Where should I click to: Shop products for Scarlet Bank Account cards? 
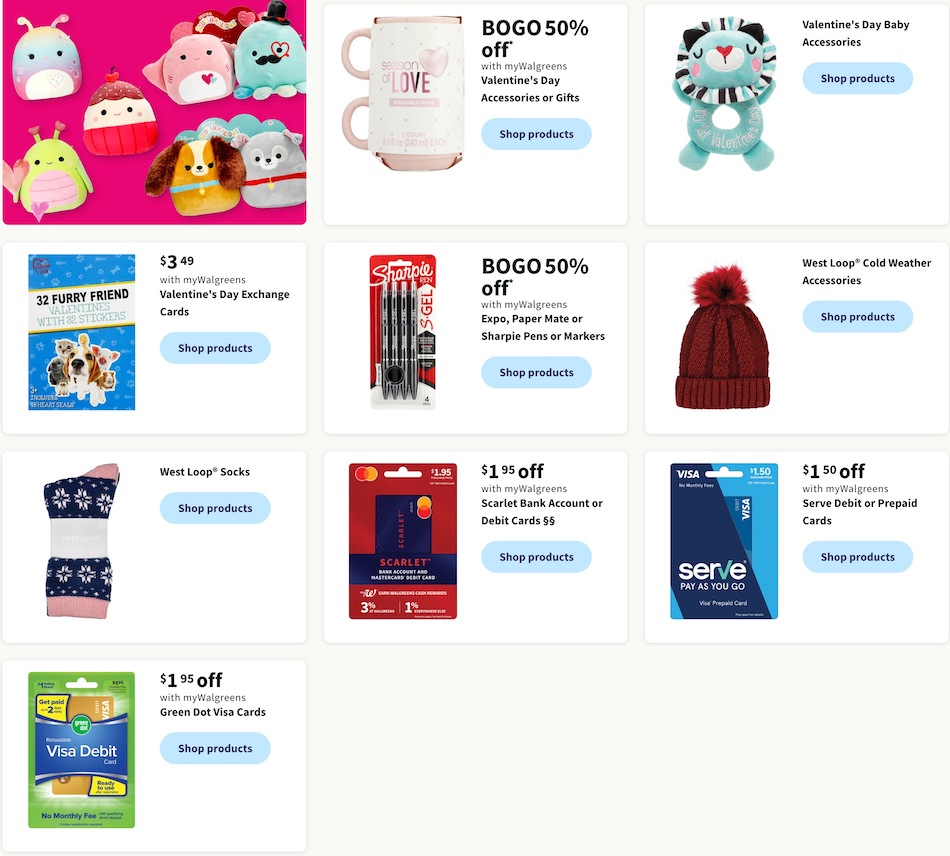[x=536, y=557]
